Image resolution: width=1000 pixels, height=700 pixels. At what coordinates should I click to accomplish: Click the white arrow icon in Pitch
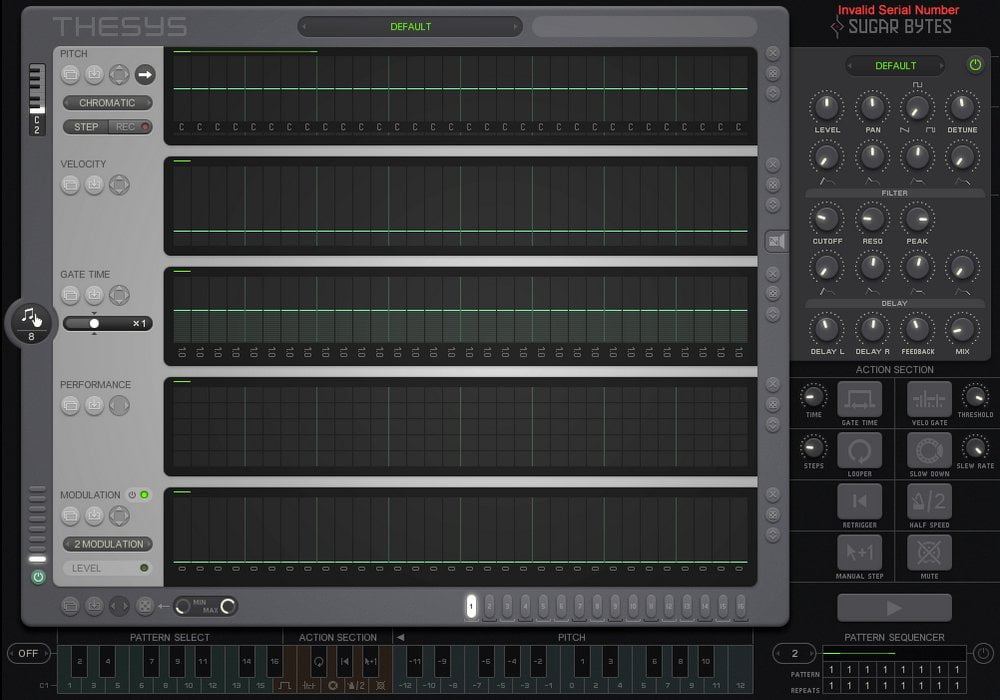pyautogui.click(x=145, y=75)
